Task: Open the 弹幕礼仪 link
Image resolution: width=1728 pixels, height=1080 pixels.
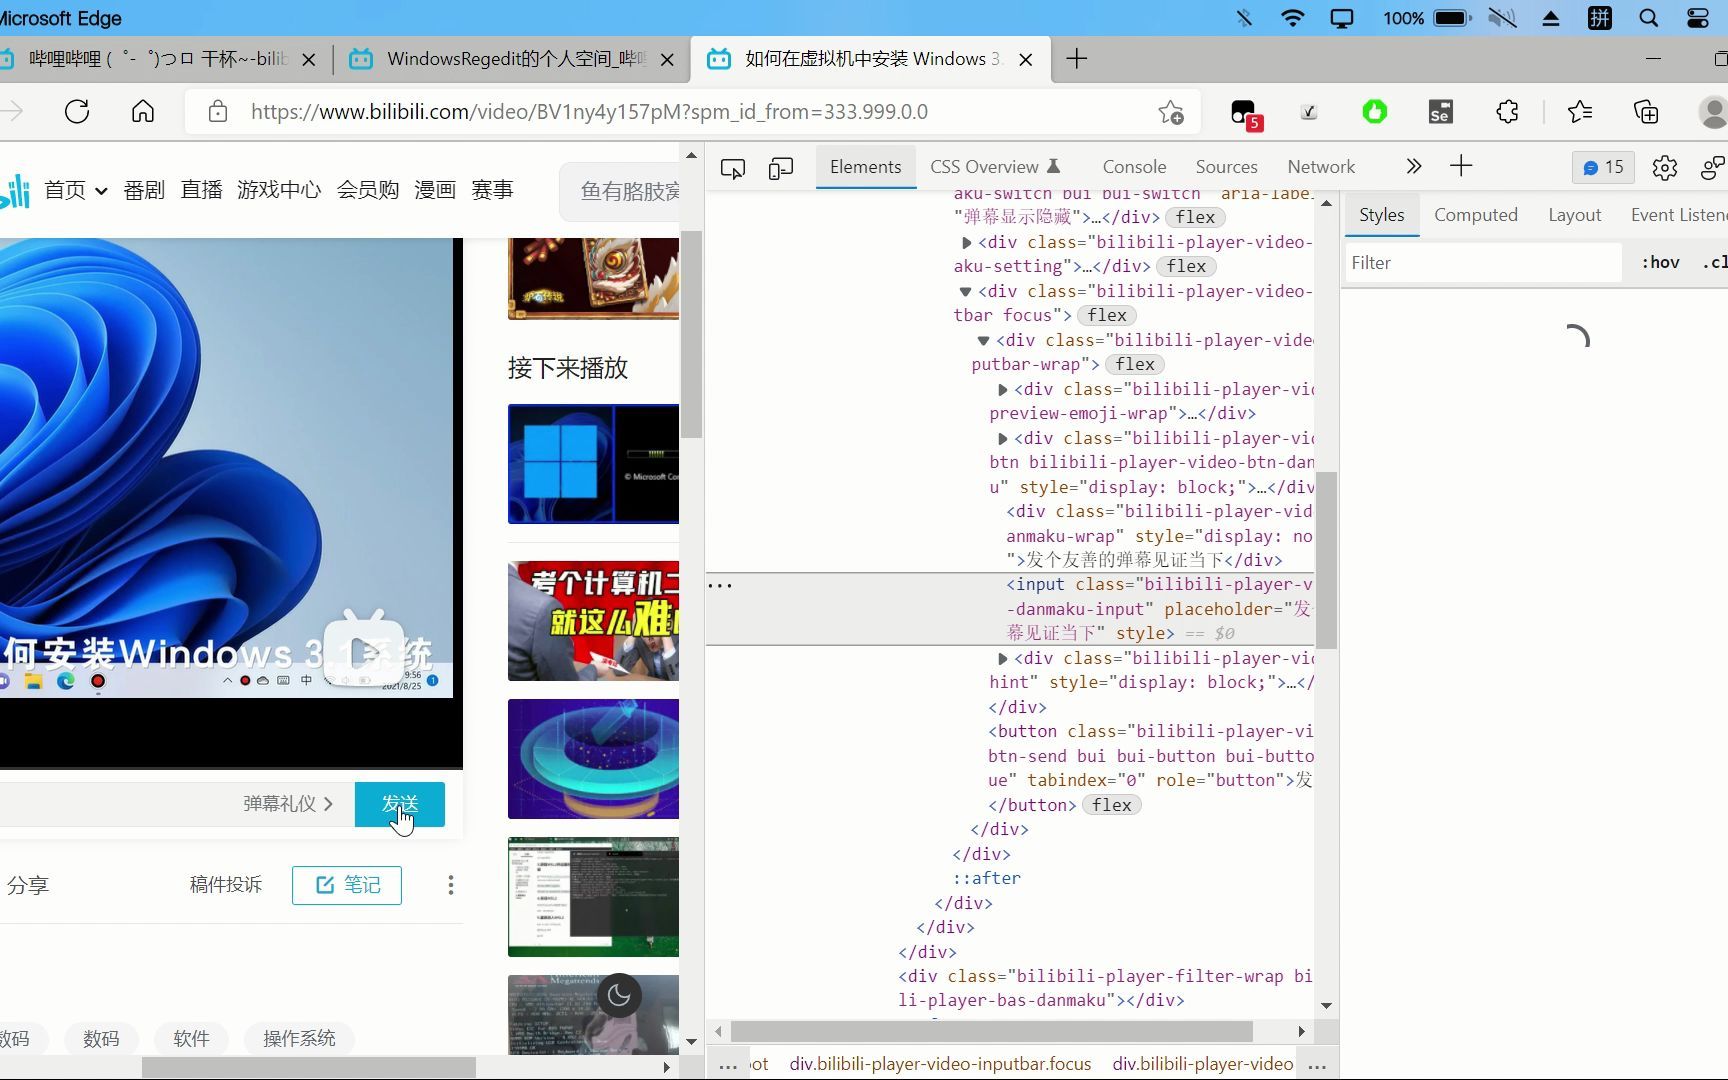Action: pos(288,804)
